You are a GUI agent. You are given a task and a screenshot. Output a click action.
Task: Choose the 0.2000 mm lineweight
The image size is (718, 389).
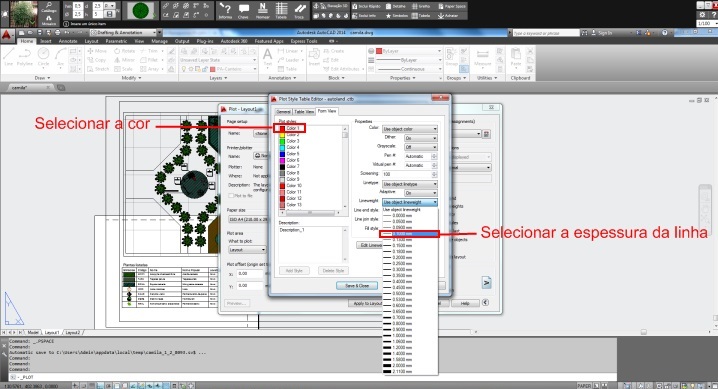[x=410, y=258]
